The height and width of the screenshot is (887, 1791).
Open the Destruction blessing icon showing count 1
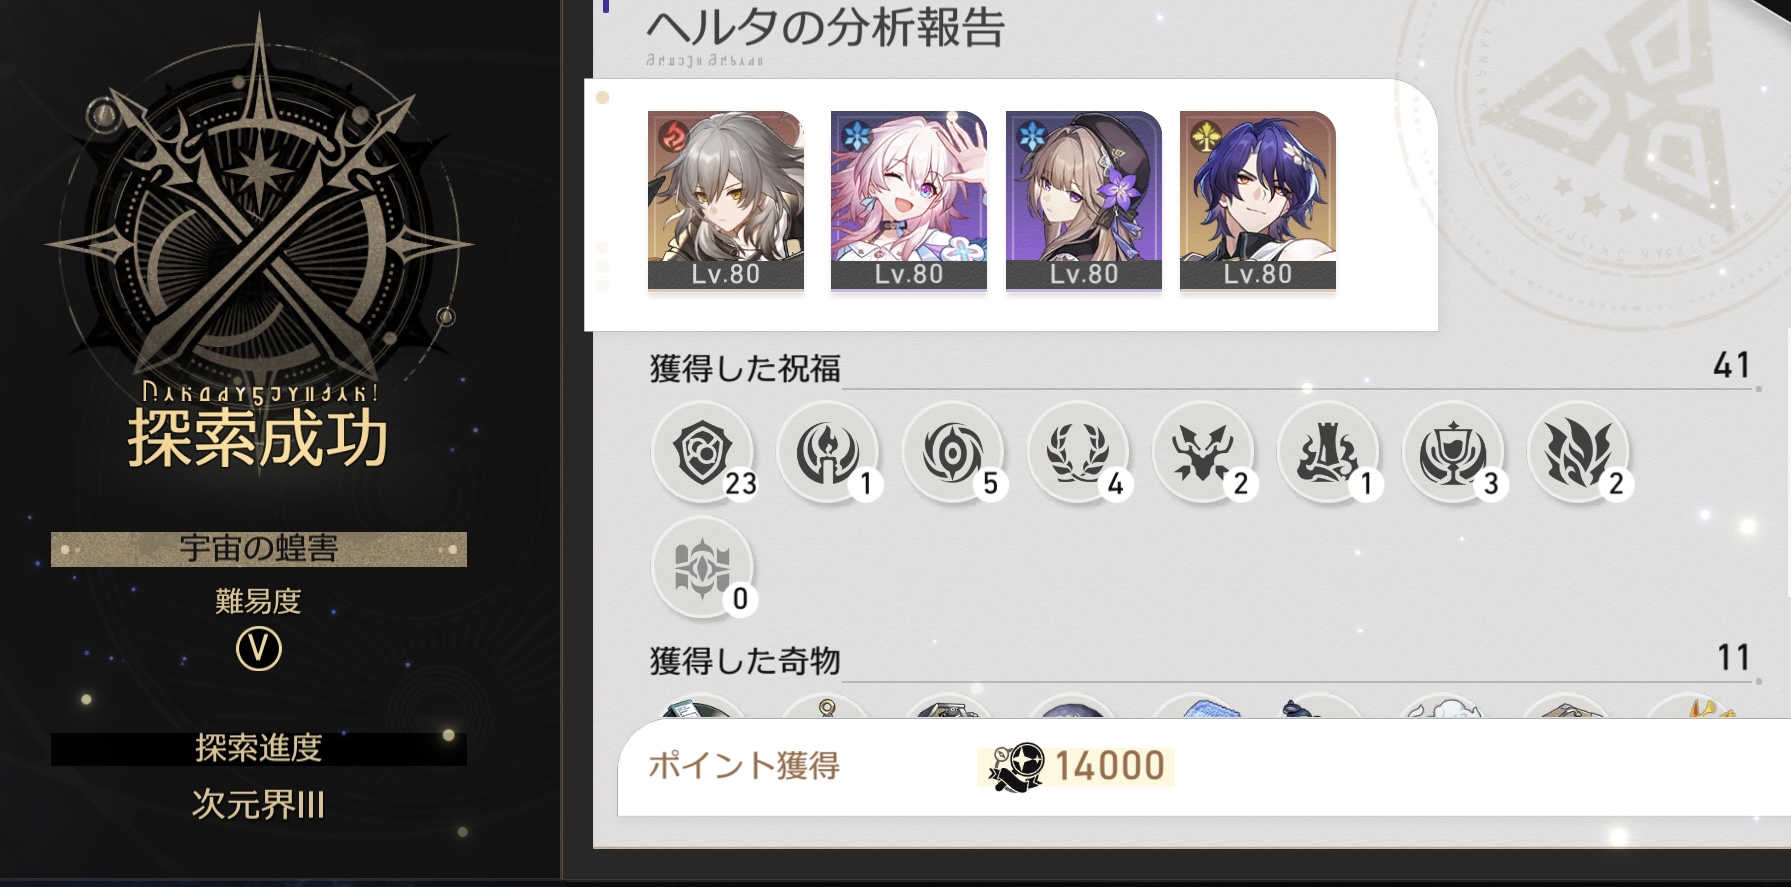pos(1328,452)
